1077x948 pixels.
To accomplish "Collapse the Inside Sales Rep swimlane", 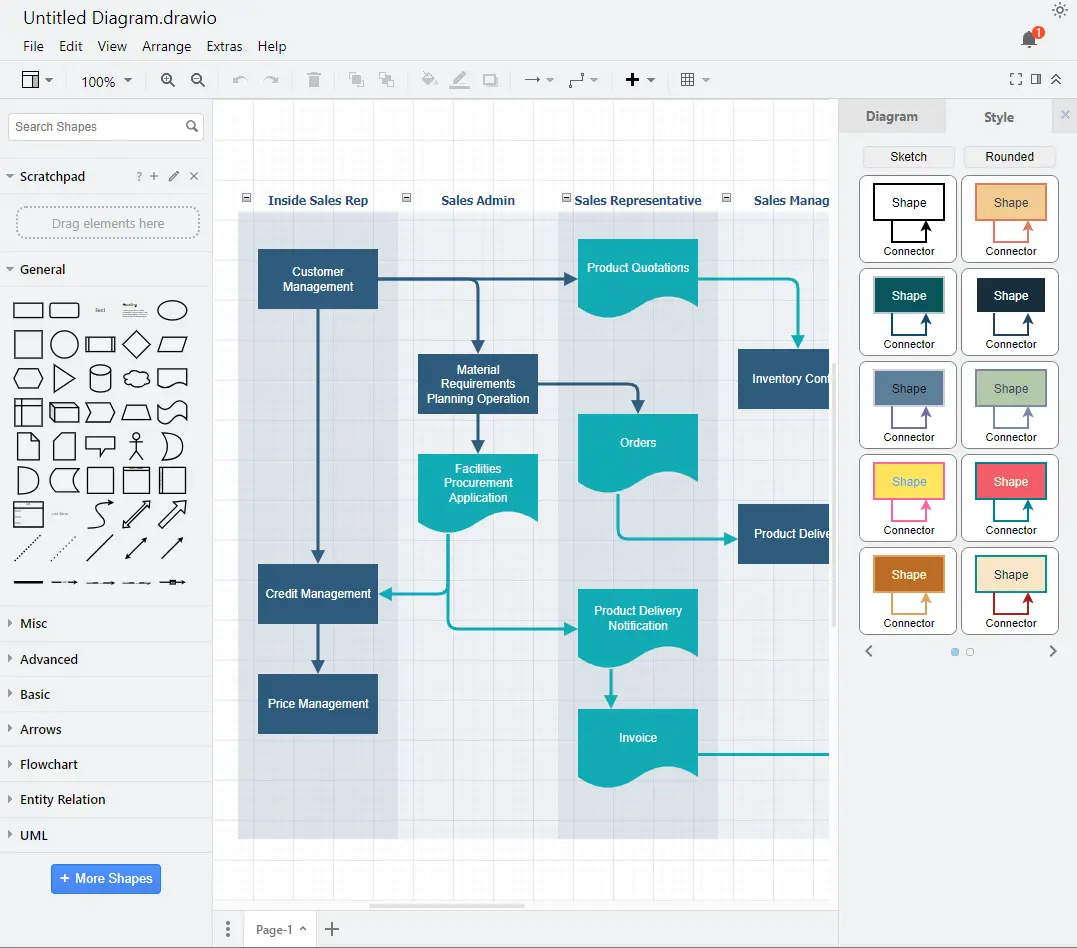I will pyautogui.click(x=247, y=198).
